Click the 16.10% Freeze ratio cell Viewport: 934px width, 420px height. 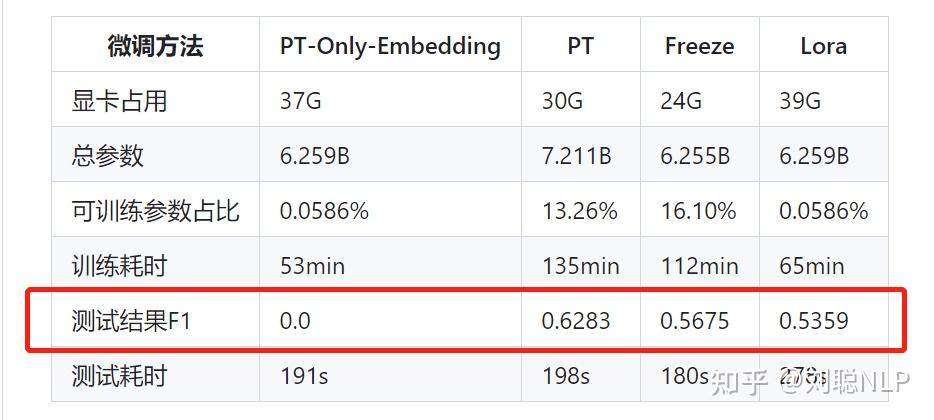point(698,211)
